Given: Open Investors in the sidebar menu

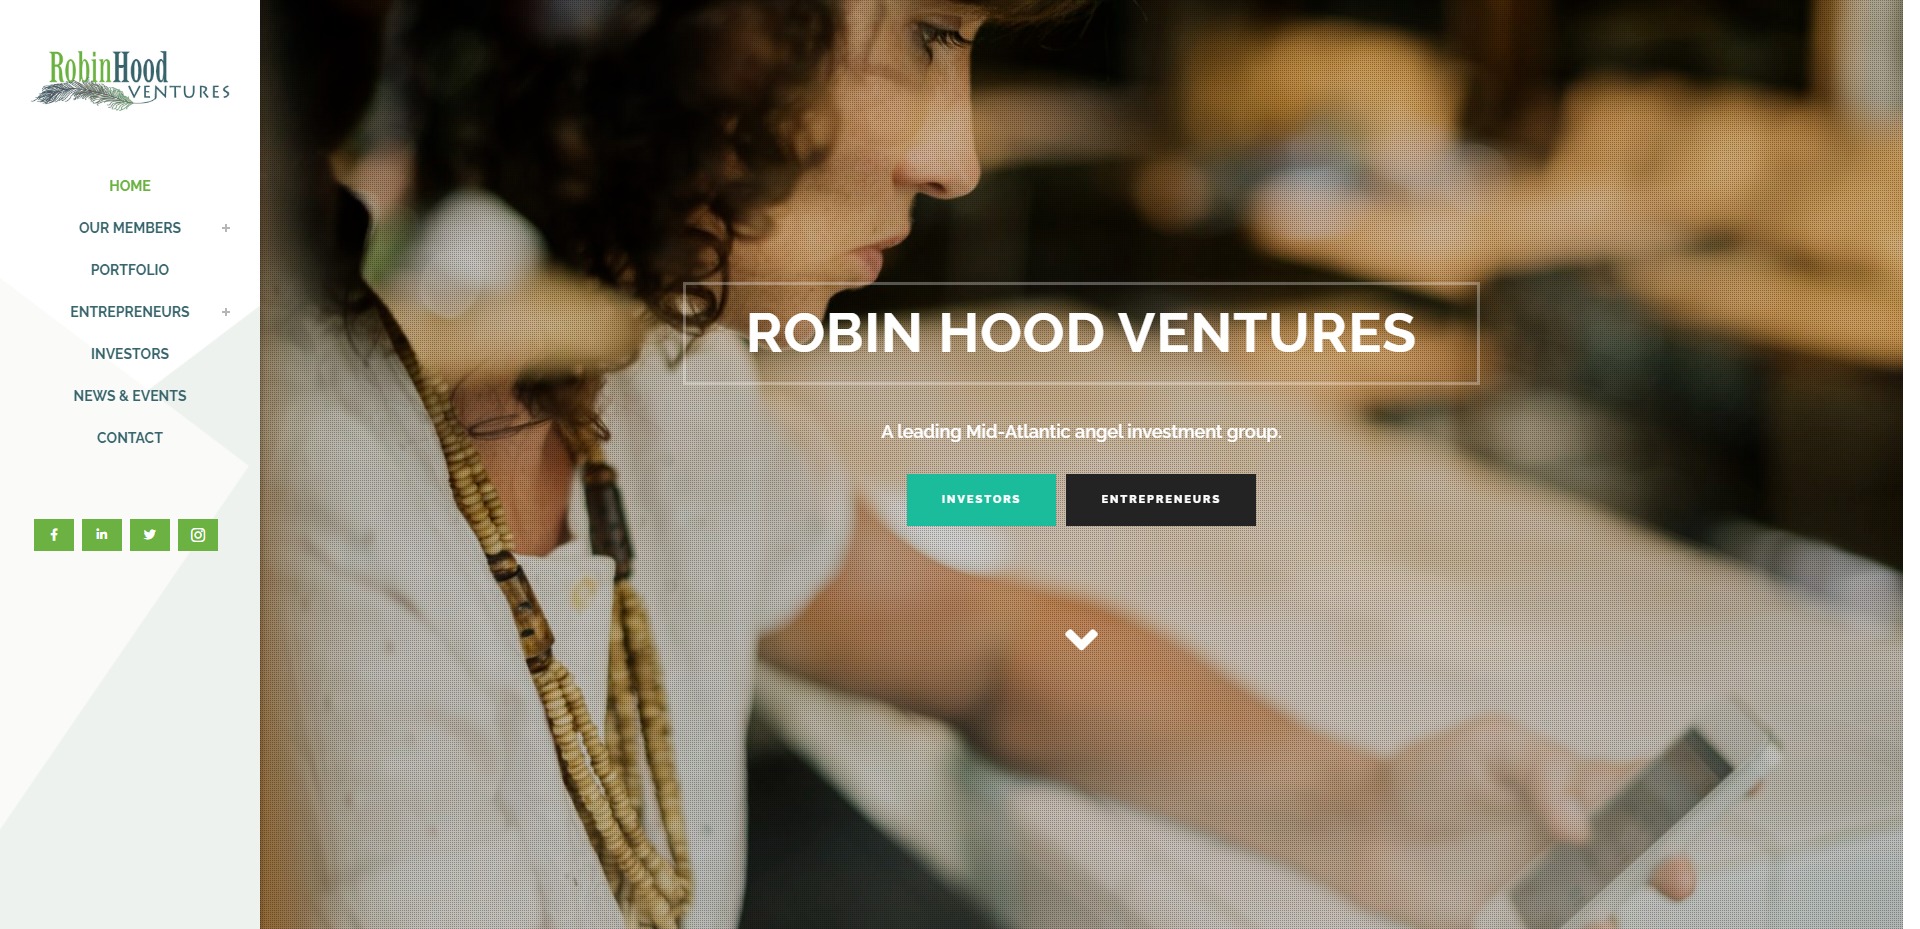Looking at the screenshot, I should [130, 354].
